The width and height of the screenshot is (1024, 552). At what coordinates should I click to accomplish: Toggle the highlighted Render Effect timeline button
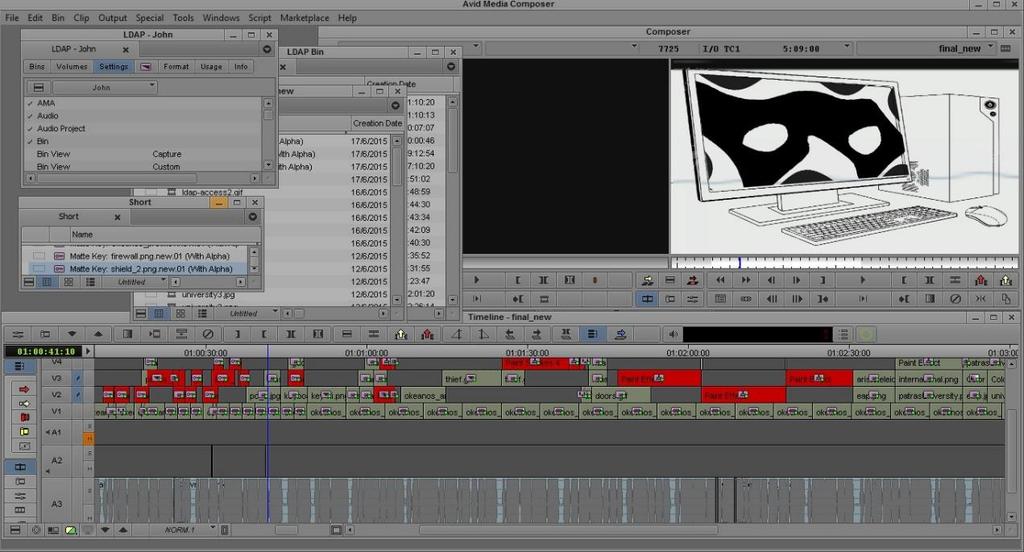pos(592,334)
